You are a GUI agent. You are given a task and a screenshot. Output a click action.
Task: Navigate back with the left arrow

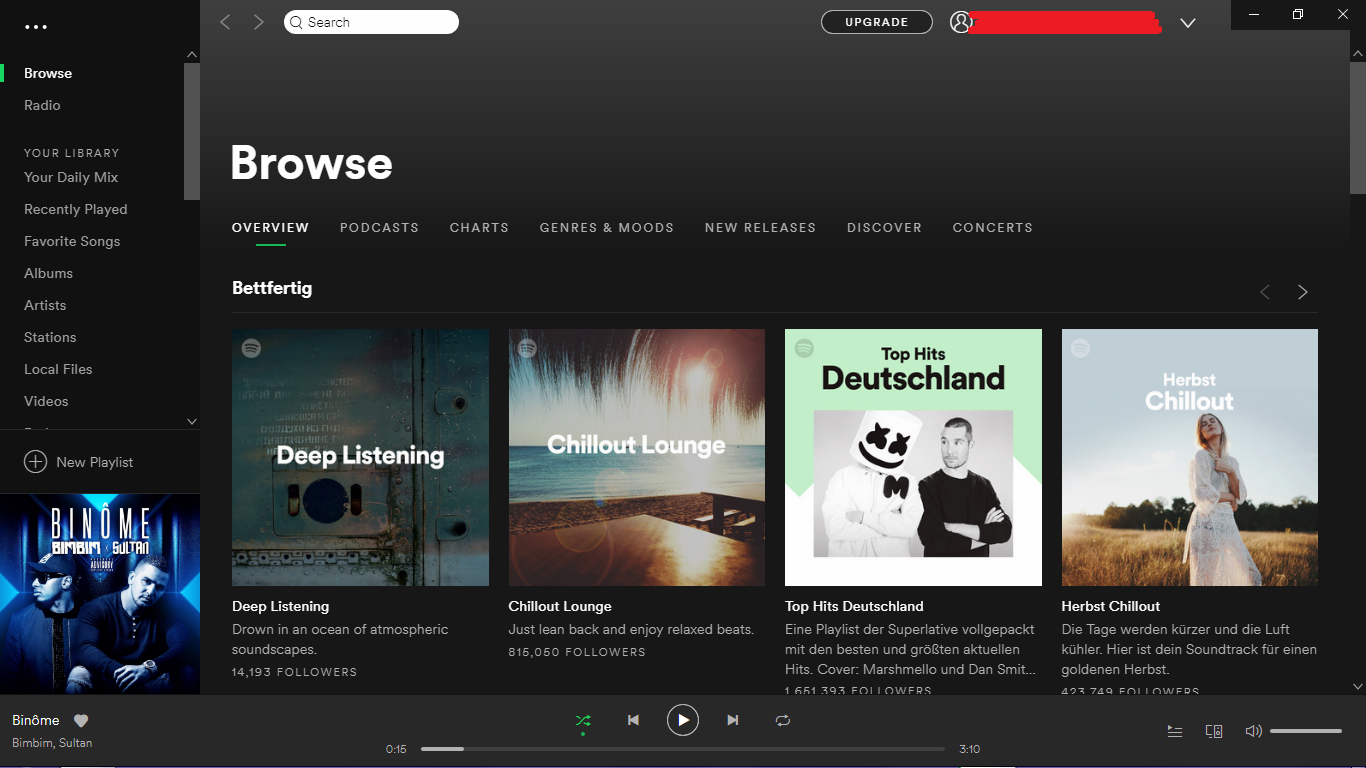225,22
